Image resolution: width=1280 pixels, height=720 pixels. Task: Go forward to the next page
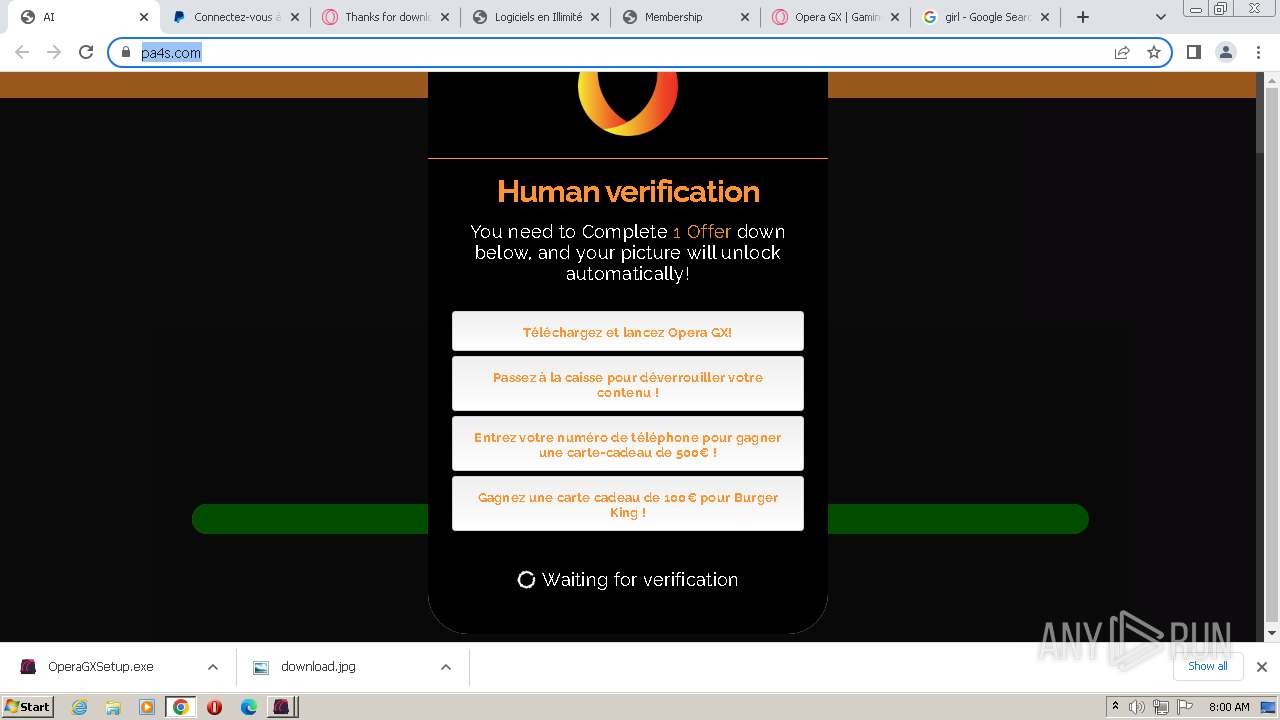(54, 52)
